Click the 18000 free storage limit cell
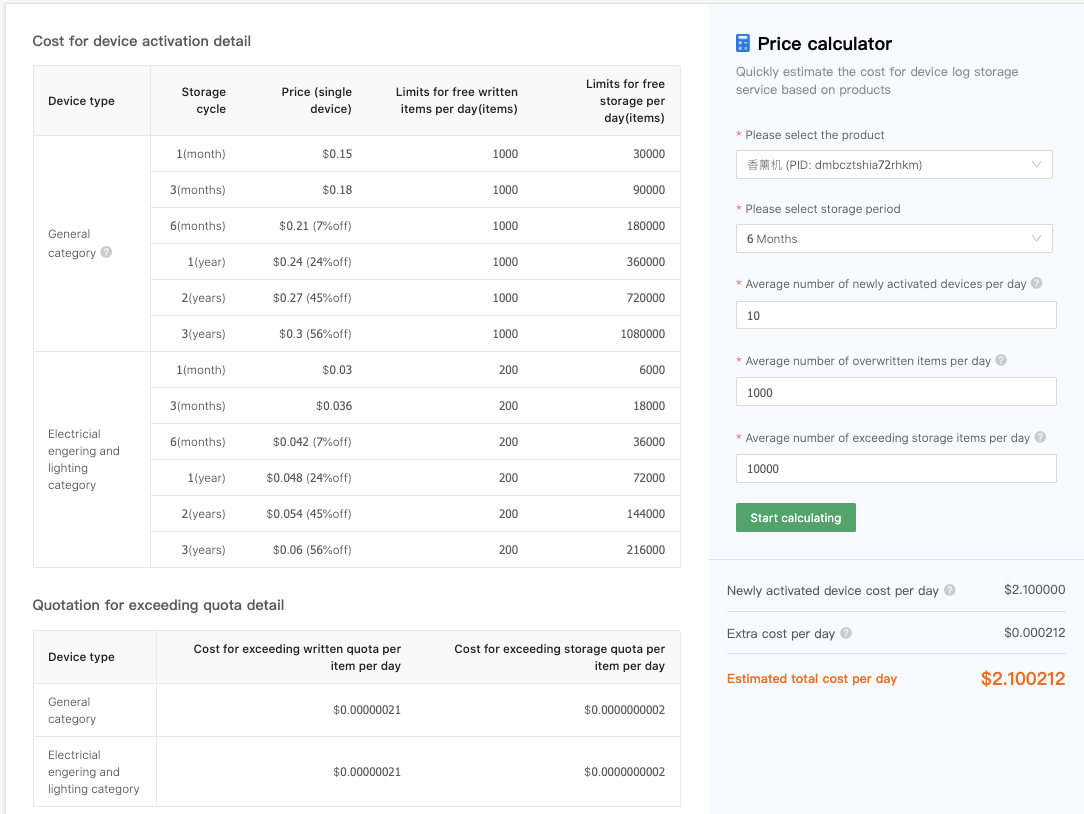The image size is (1084, 814). (649, 405)
